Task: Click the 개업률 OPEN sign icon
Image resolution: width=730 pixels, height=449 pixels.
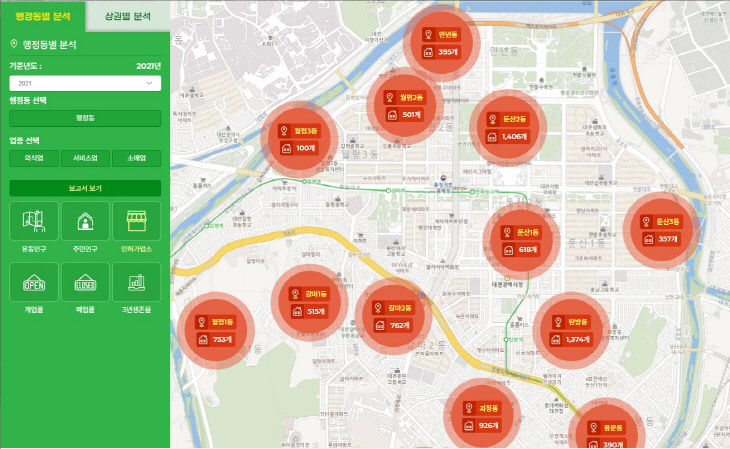Action: pyautogui.click(x=33, y=283)
